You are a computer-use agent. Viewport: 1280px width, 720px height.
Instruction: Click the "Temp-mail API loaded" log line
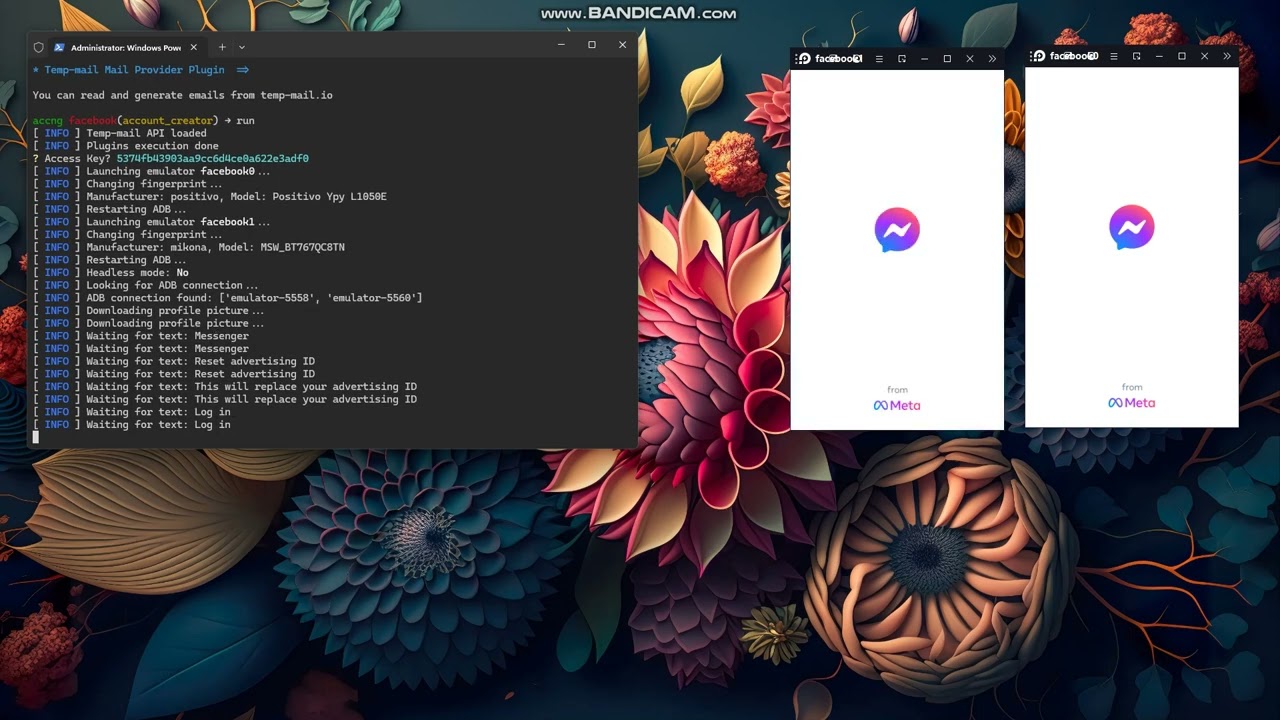coord(119,133)
